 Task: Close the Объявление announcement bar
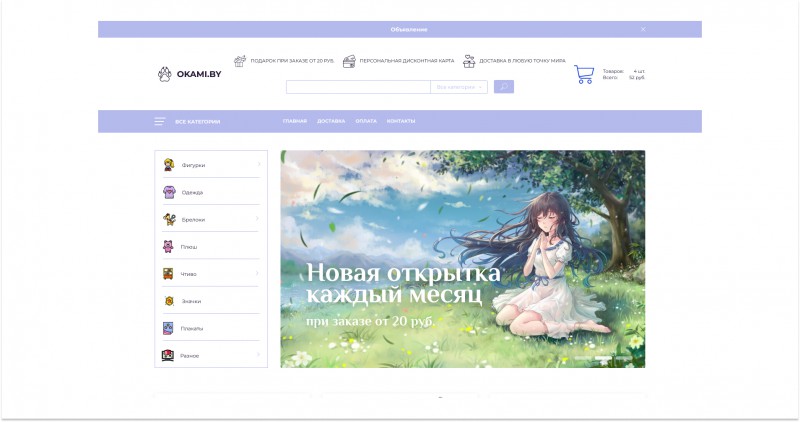[x=643, y=30]
